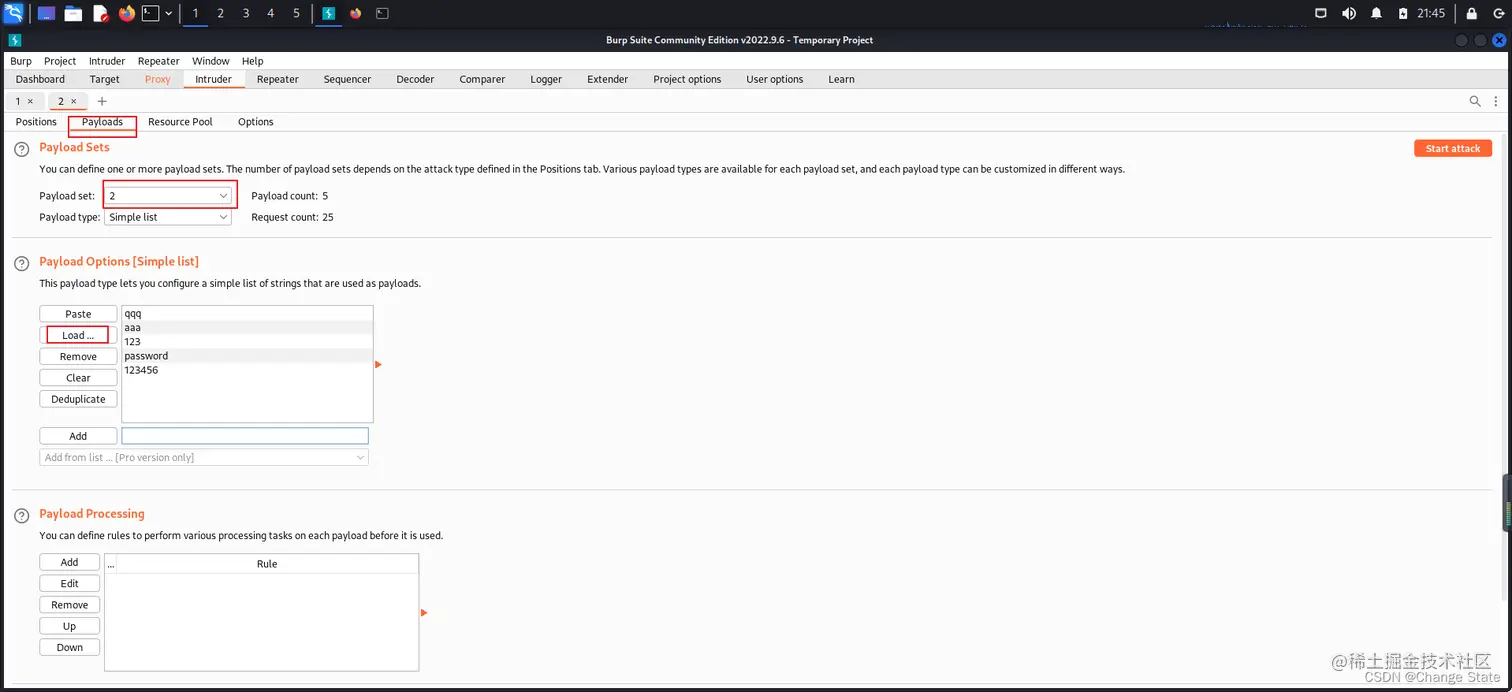1512x692 pixels.
Task: Click the Load button
Action: tap(78, 335)
